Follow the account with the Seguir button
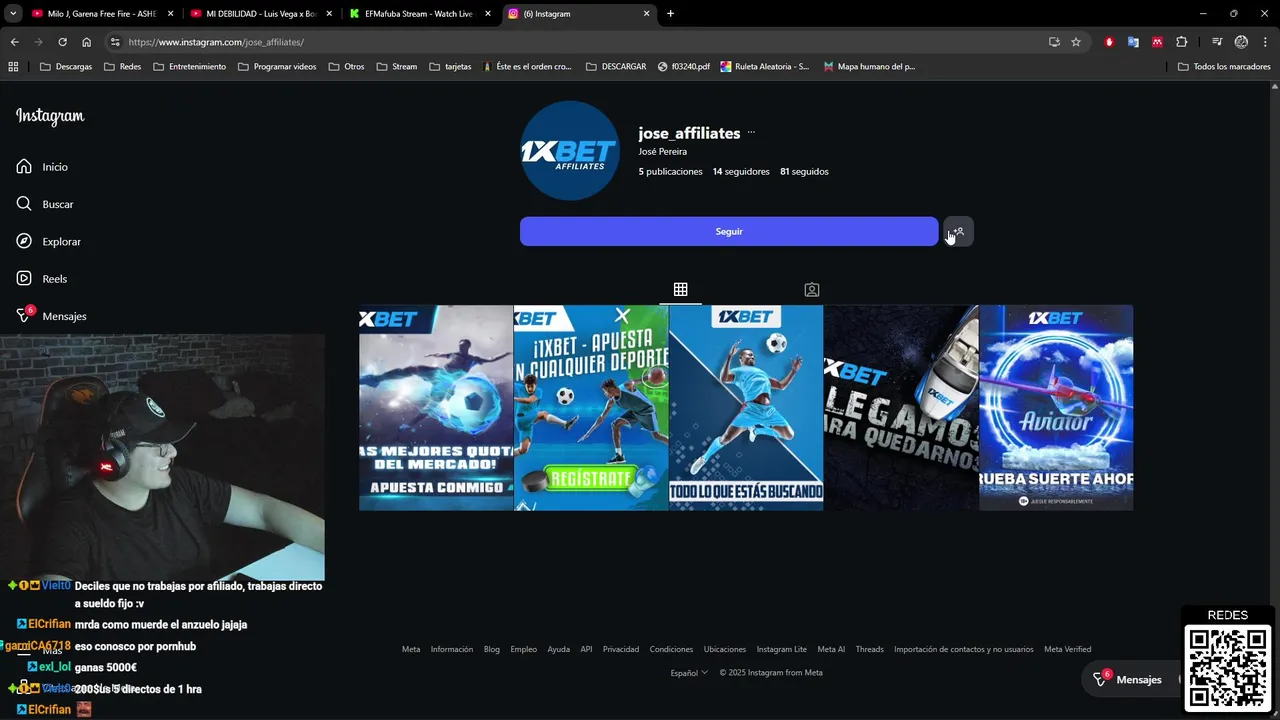1280x720 pixels. (x=729, y=232)
